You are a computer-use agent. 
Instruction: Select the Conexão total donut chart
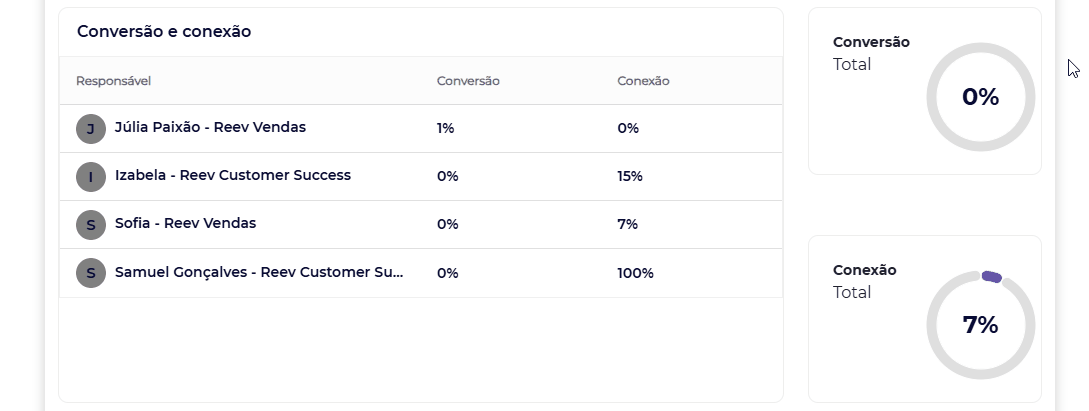click(x=981, y=325)
